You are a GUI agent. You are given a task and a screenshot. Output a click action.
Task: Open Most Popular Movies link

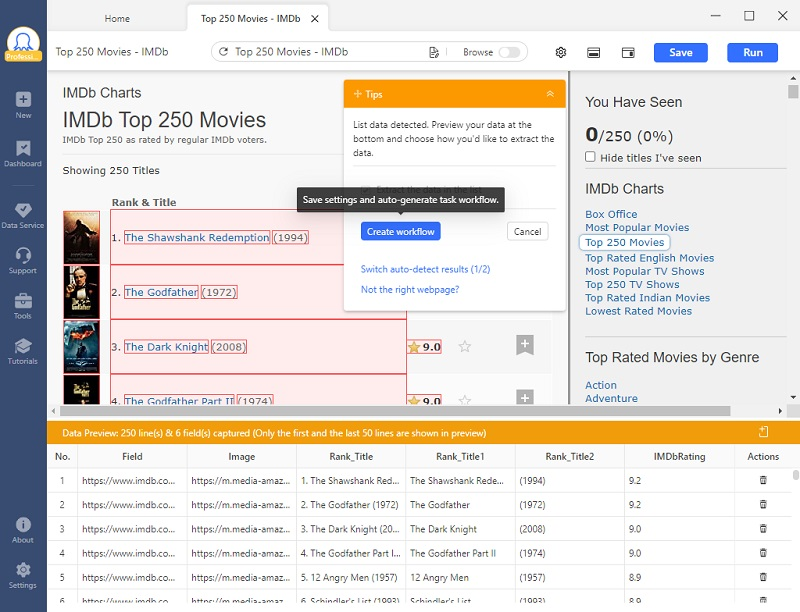coord(637,227)
